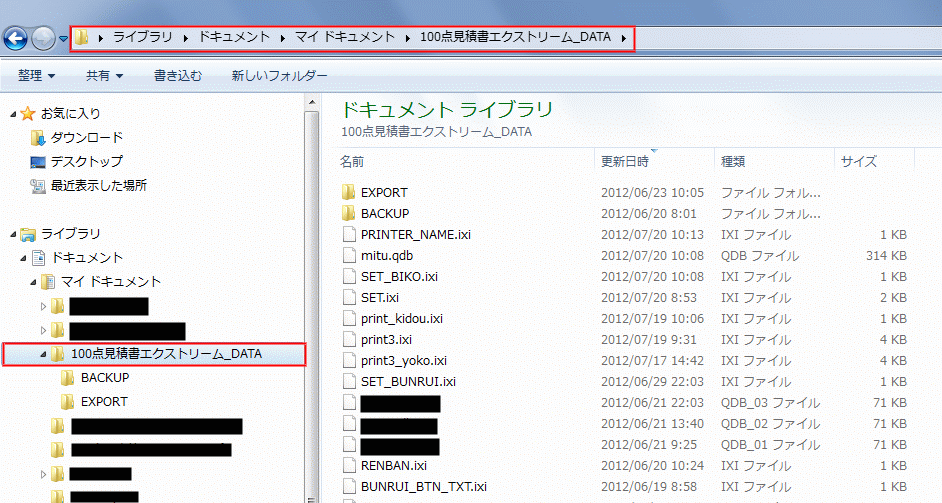Select EXPORT folder icon in navigation tree

pos(68,402)
